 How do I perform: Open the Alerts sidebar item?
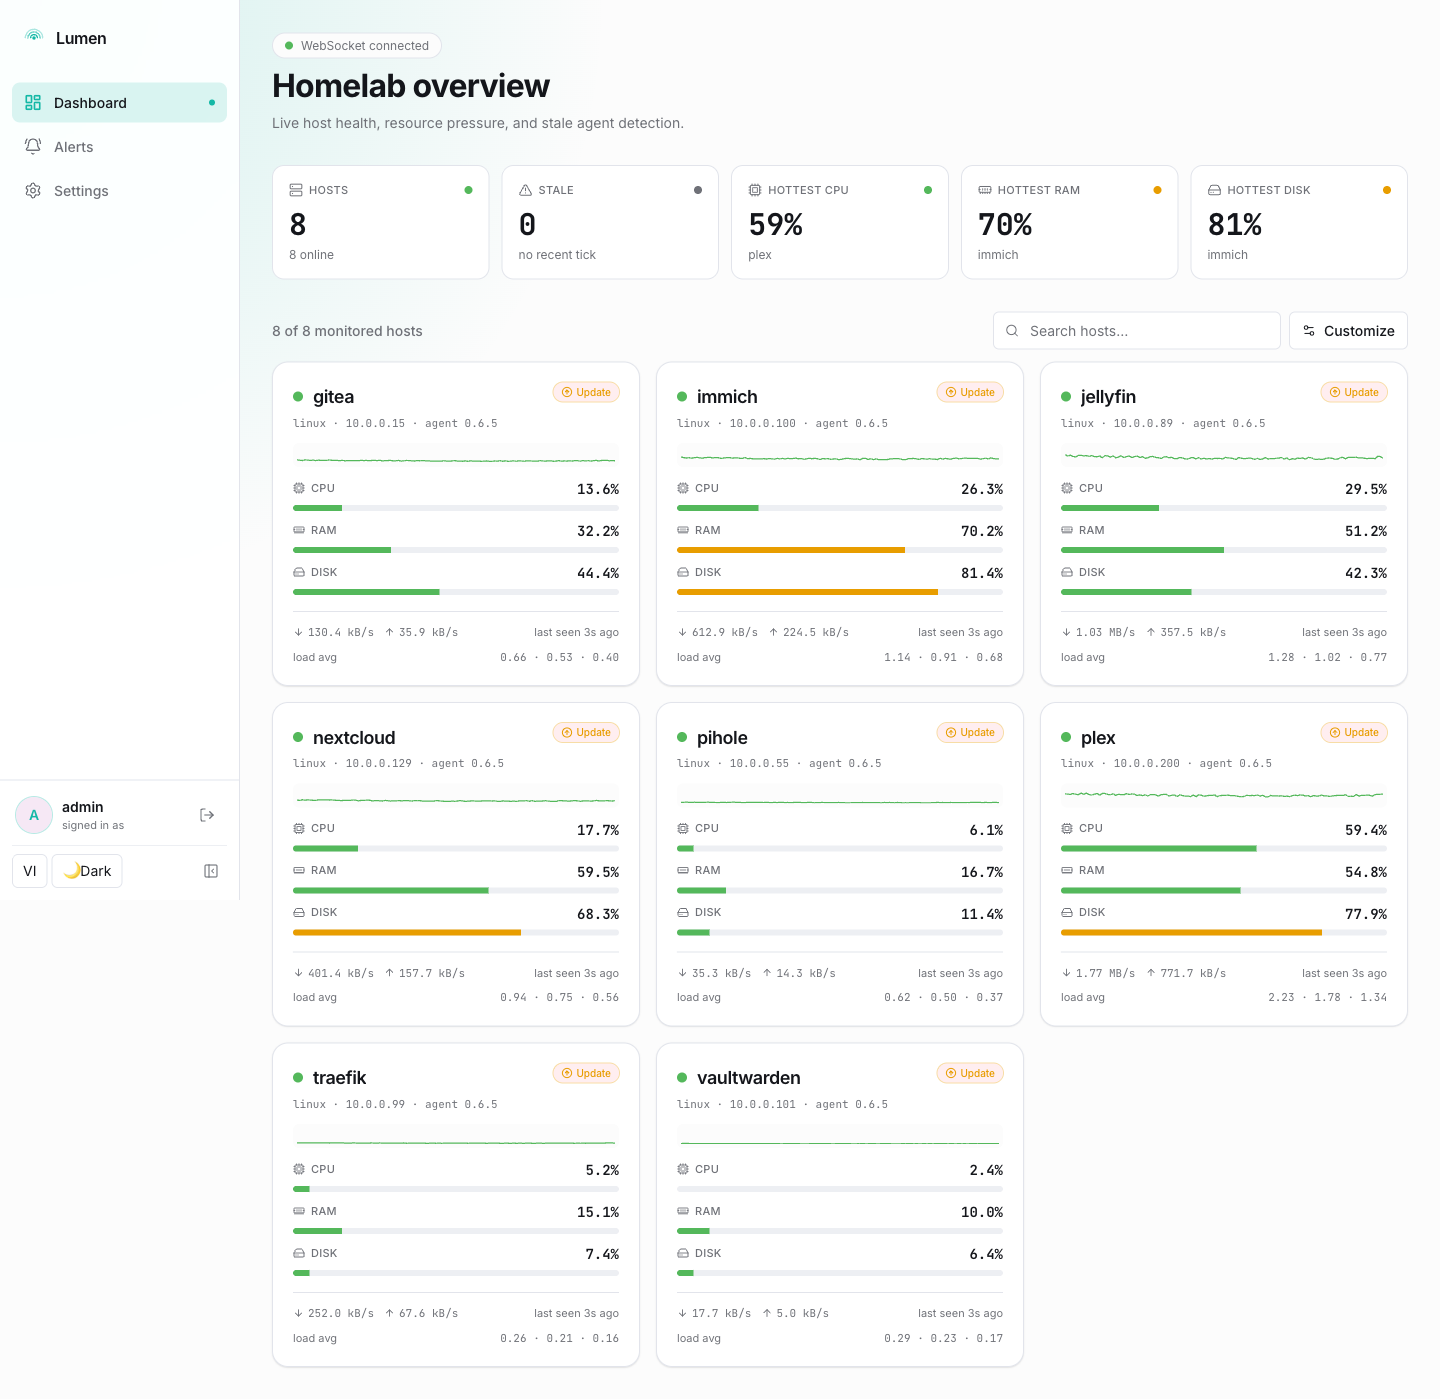point(119,147)
